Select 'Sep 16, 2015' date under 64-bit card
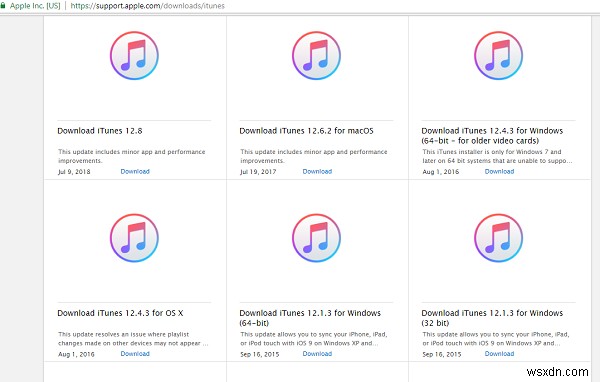The width and height of the screenshot is (600, 382). click(259, 354)
